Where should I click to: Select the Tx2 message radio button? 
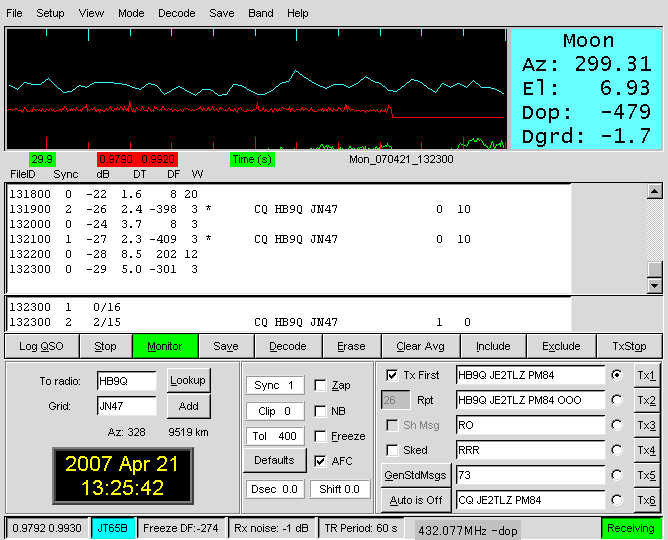[x=617, y=400]
